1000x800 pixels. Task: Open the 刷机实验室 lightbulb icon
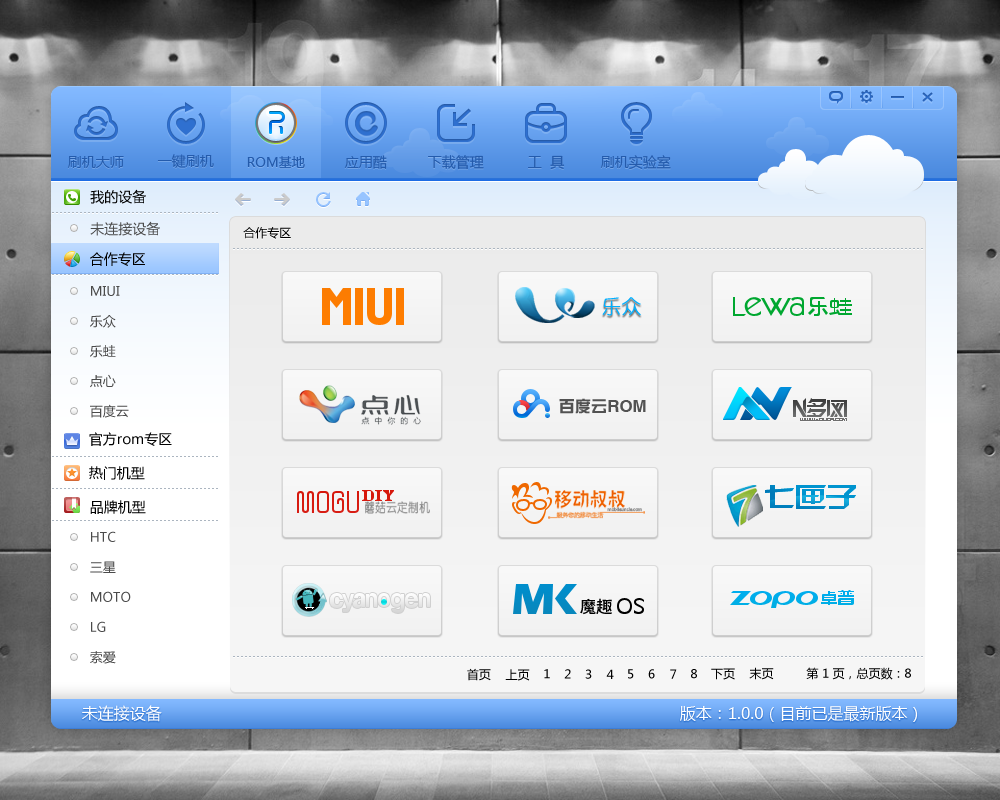point(635,125)
